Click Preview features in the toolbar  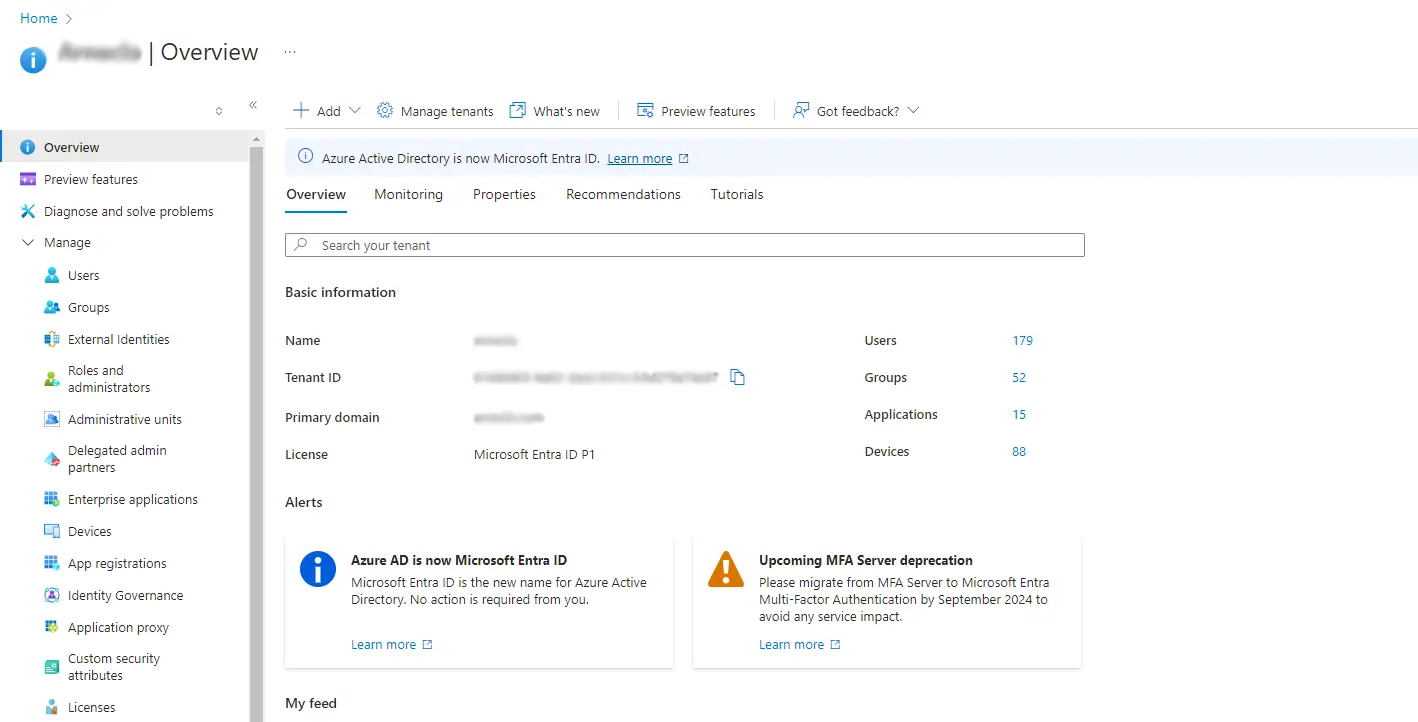point(697,111)
